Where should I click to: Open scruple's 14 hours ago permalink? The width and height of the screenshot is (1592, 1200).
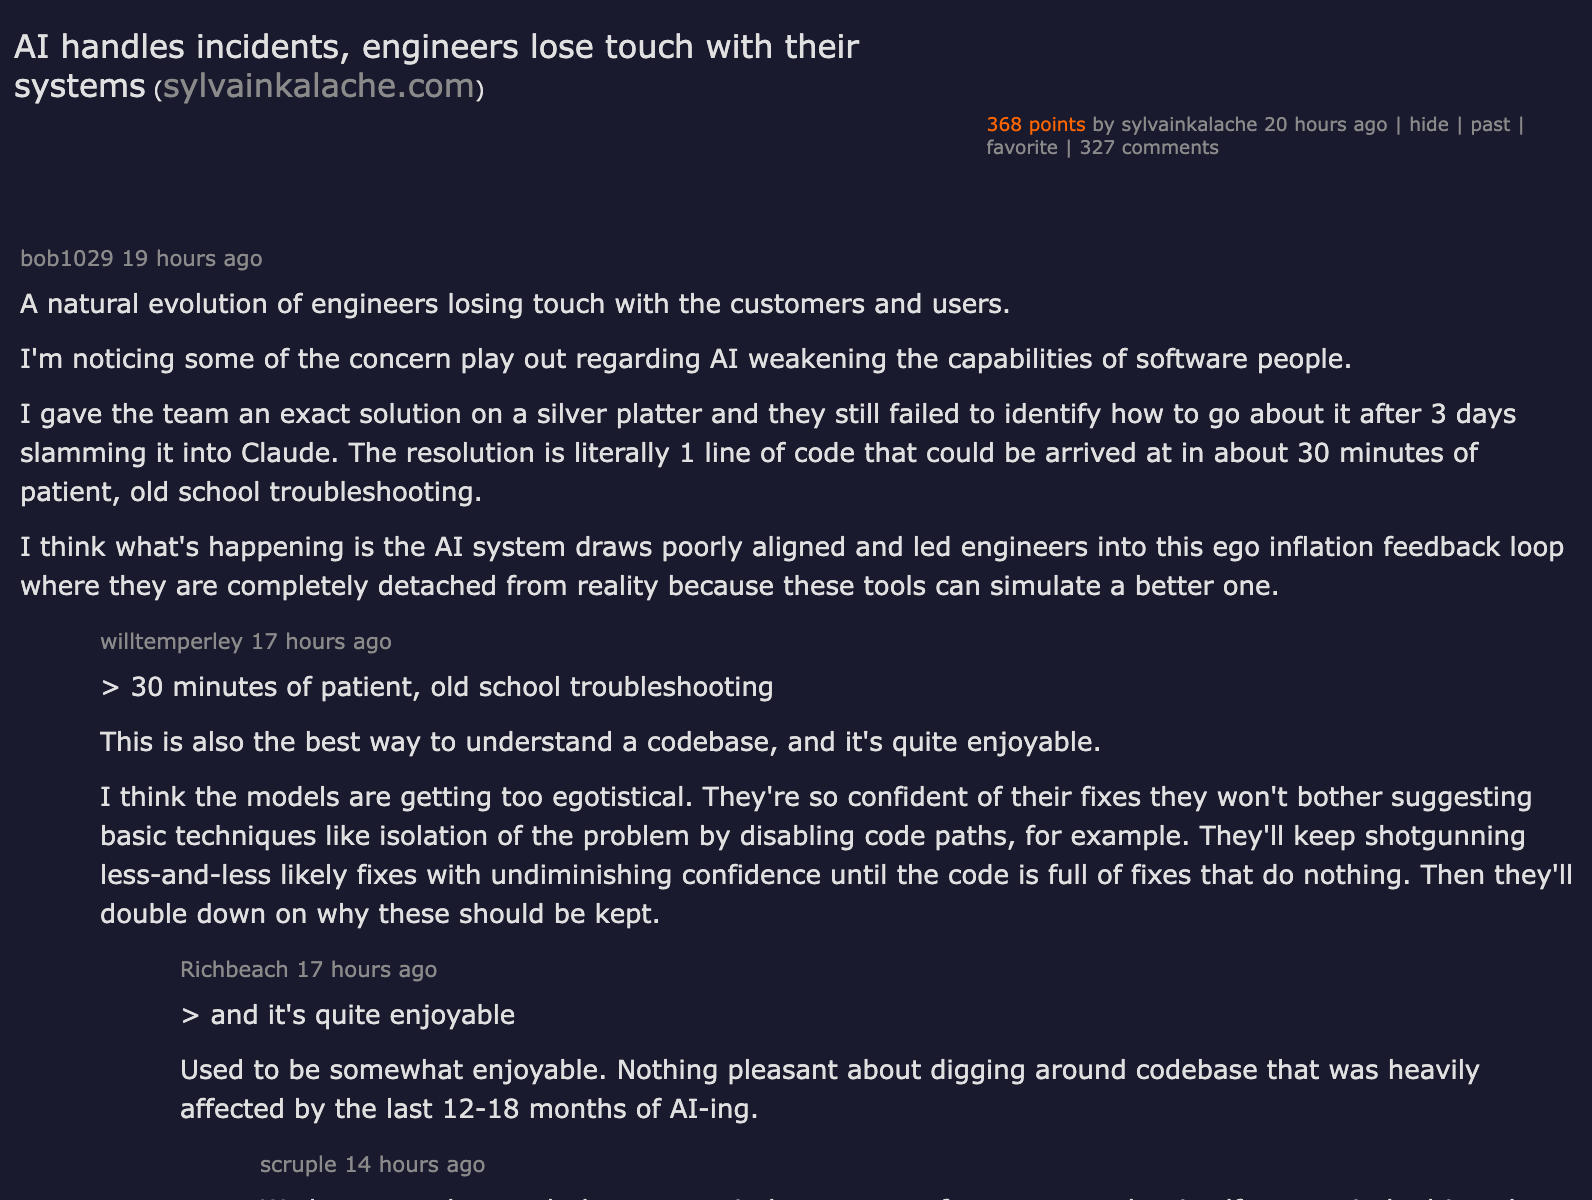pyautogui.click(x=415, y=1164)
